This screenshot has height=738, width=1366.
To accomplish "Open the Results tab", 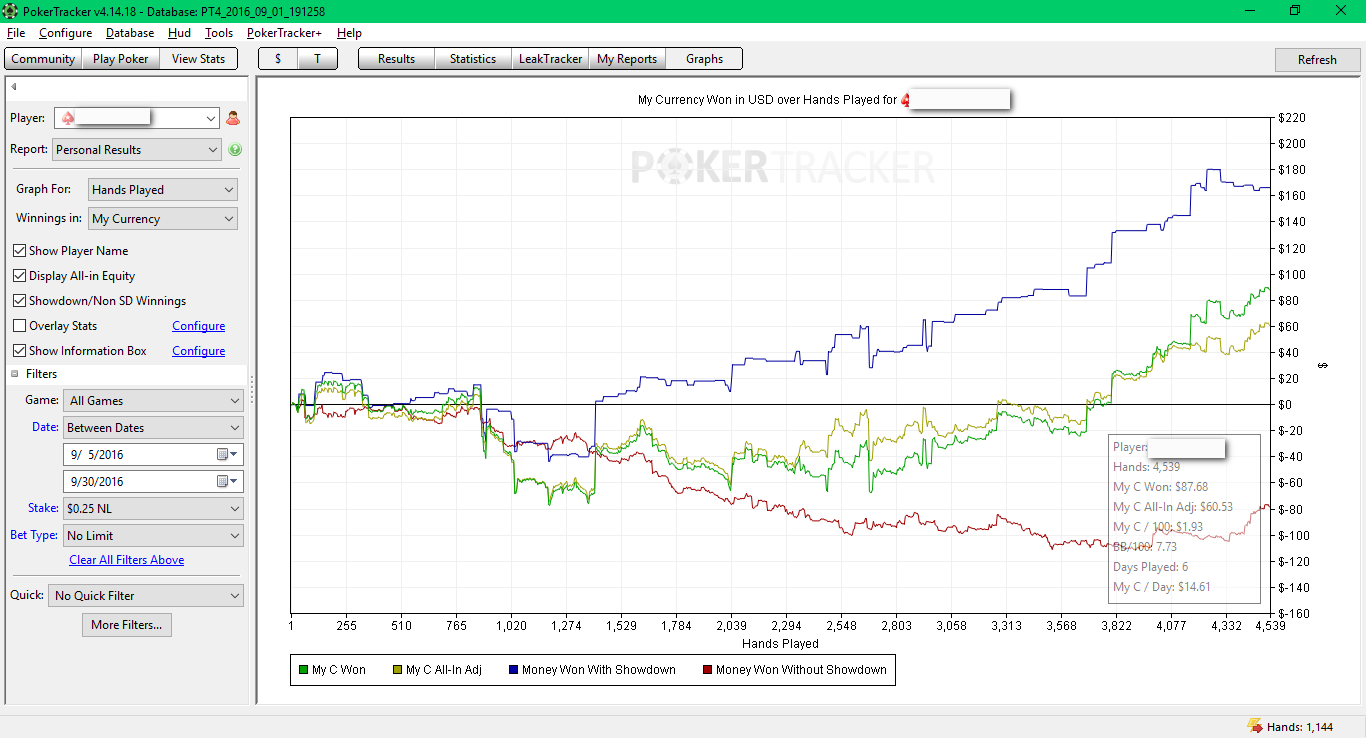I will tap(397, 59).
